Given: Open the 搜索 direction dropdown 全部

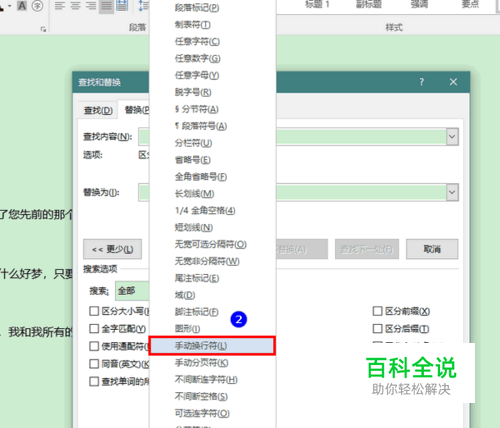Looking at the screenshot, I should [x=132, y=291].
